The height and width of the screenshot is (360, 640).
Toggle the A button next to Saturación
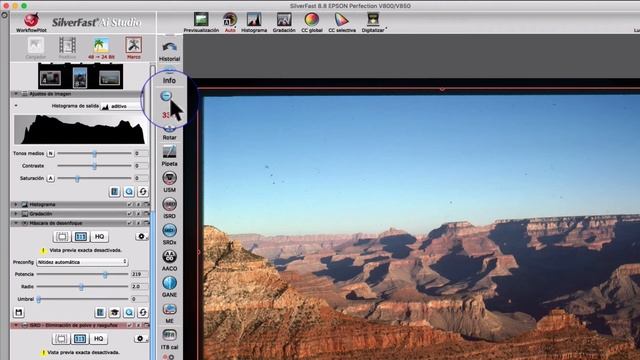tap(51, 178)
